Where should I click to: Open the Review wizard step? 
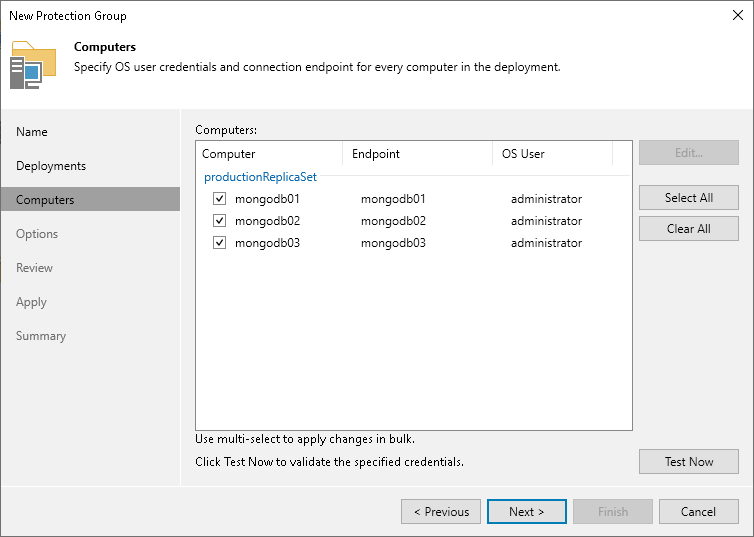coord(34,268)
